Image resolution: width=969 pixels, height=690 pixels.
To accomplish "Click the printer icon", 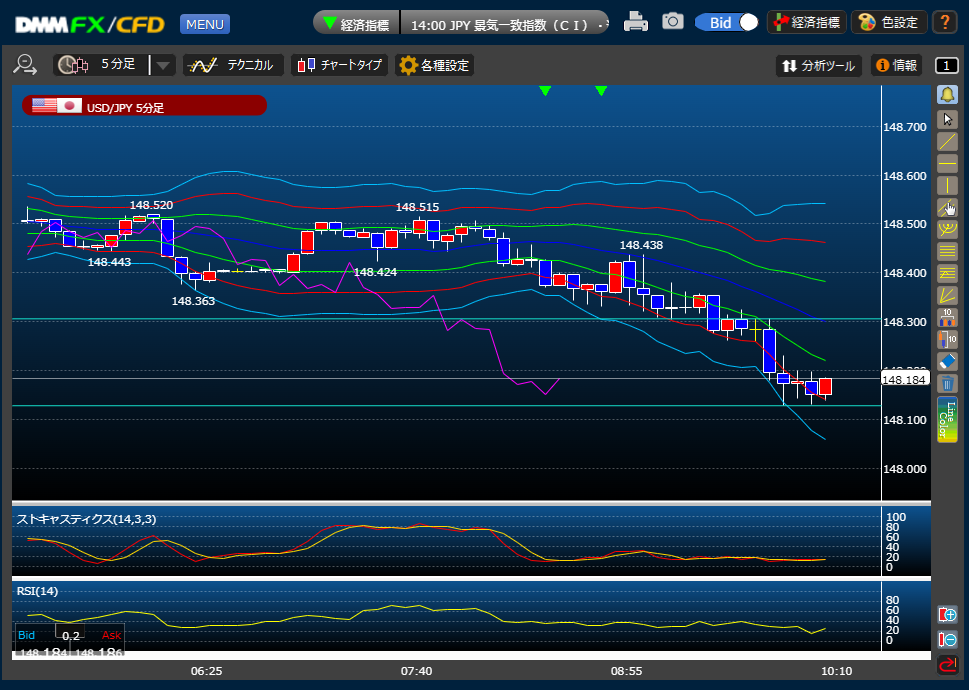I will pos(635,22).
